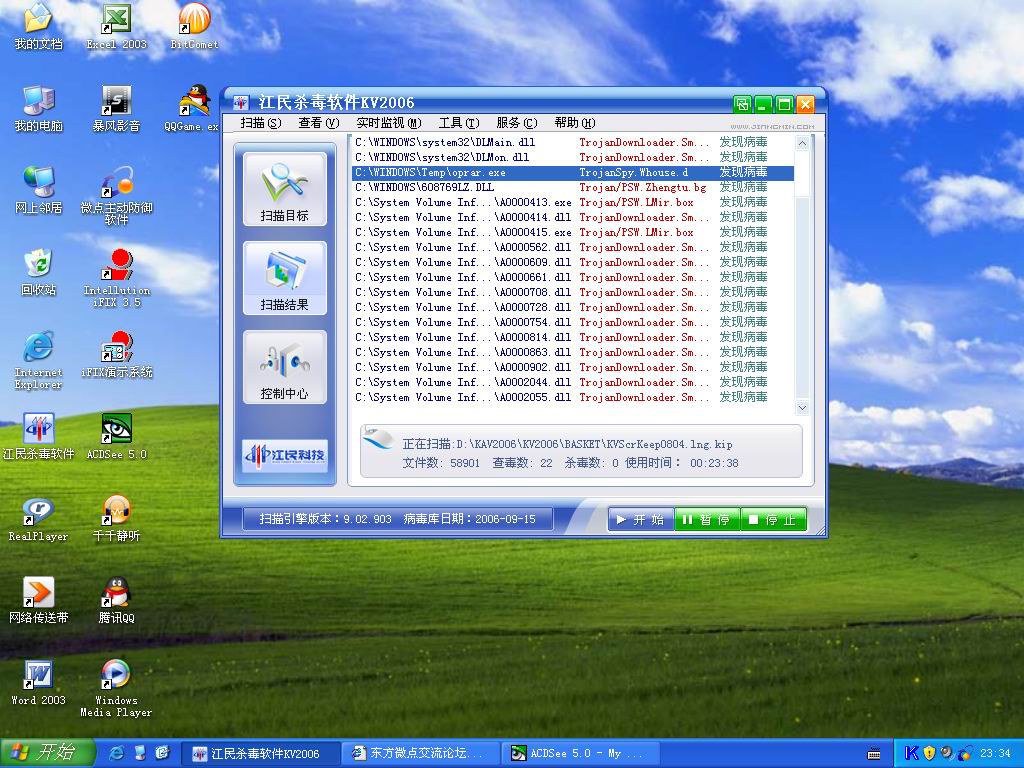
Task: Open the 工具(T) menu
Action: (459, 123)
